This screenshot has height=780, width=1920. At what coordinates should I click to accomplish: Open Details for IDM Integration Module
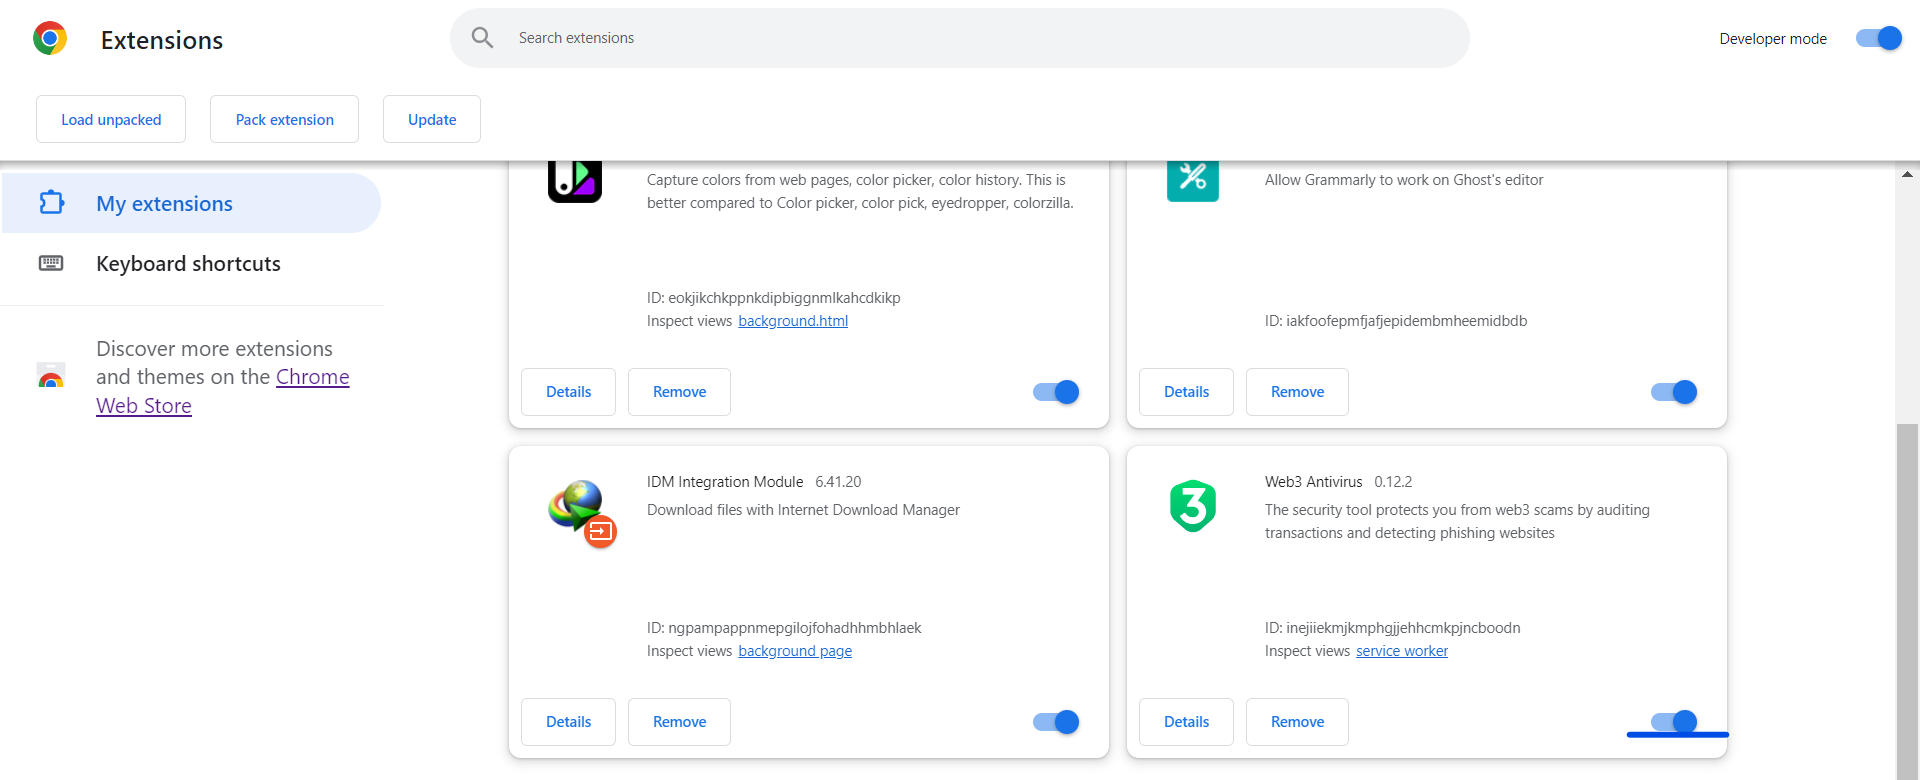568,722
